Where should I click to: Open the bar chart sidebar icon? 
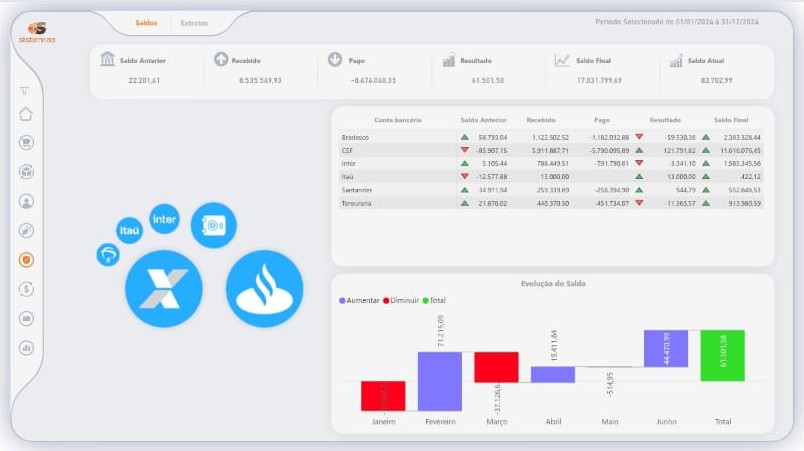[x=26, y=348]
